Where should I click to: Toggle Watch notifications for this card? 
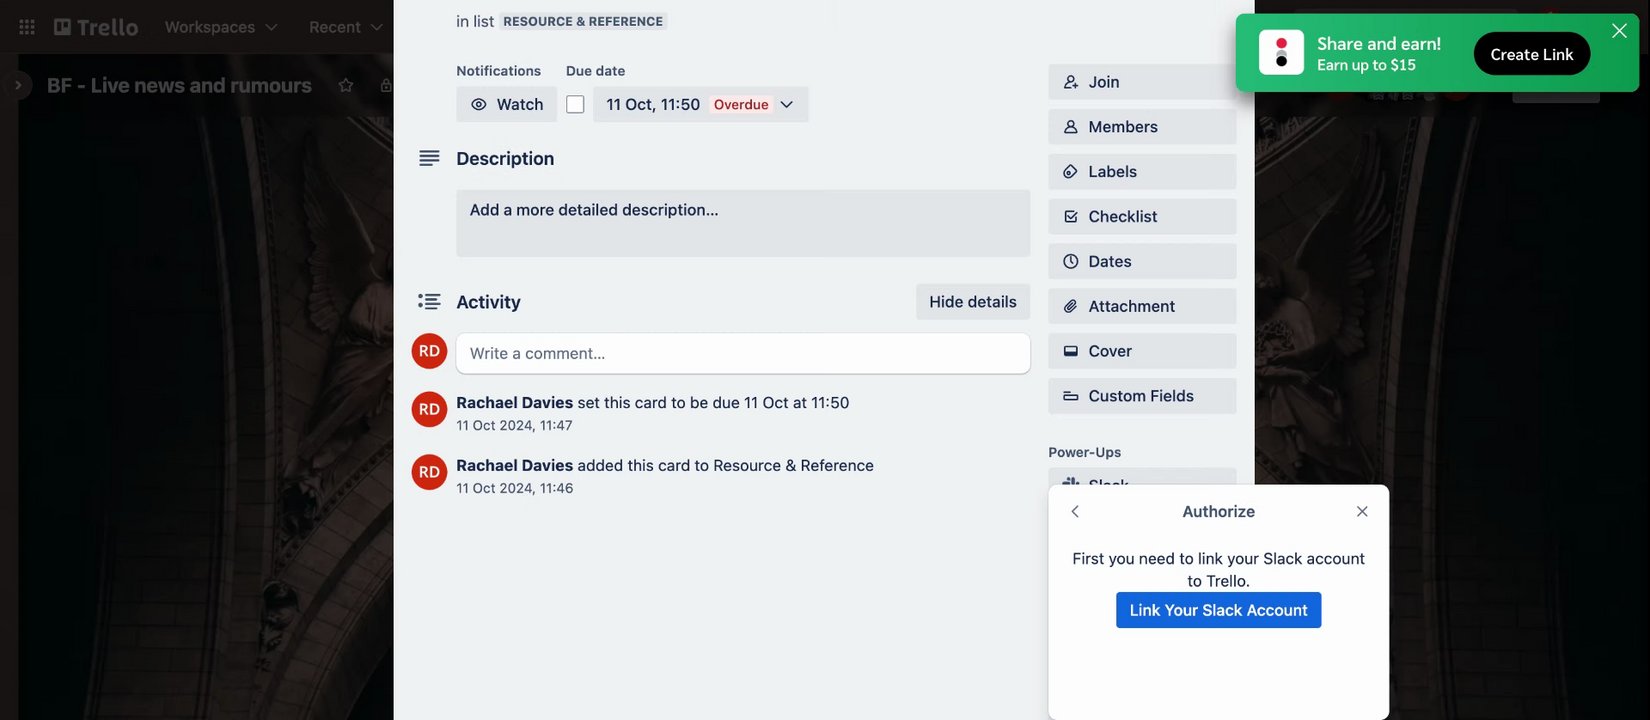pos(507,104)
